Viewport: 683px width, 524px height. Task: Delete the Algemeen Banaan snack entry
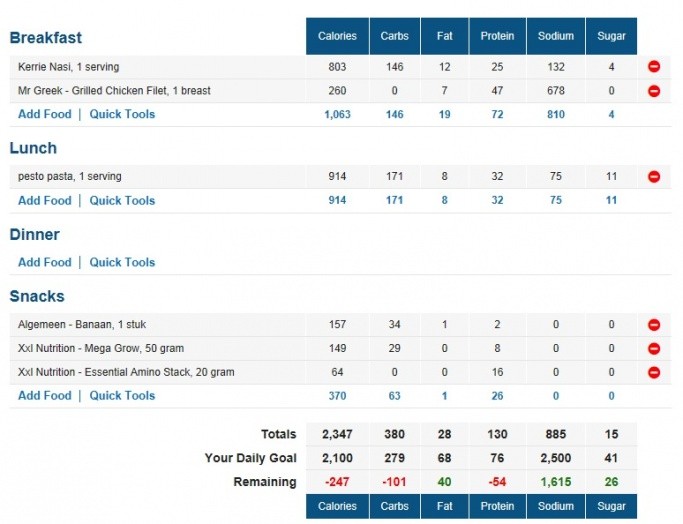click(x=654, y=325)
